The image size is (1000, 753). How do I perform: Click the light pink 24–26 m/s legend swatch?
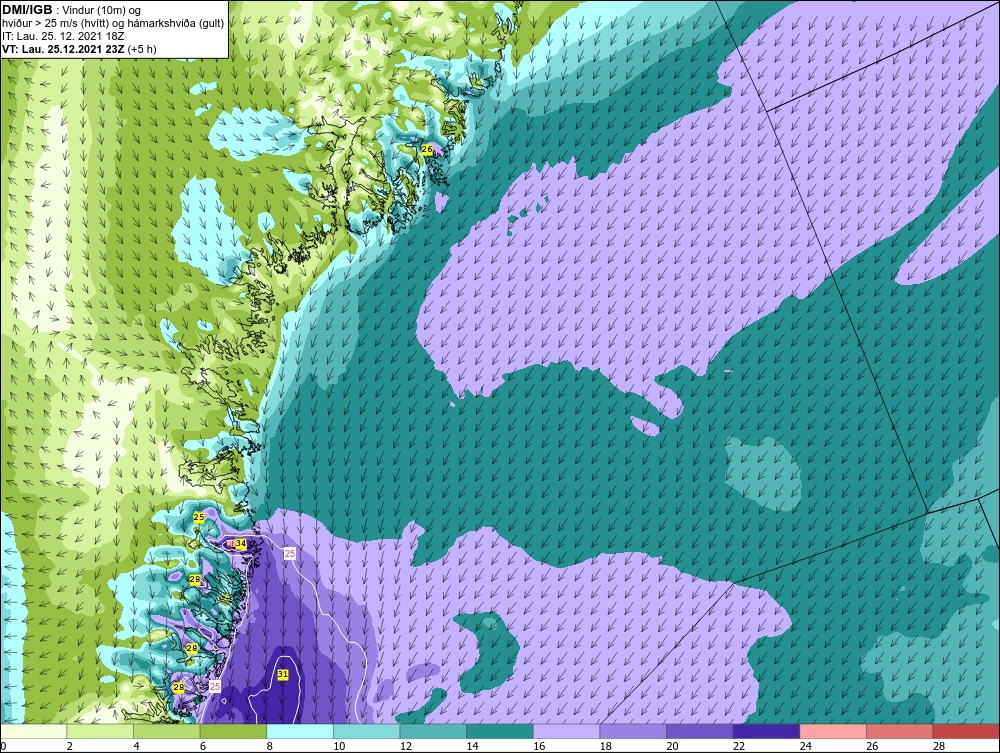[x=833, y=731]
